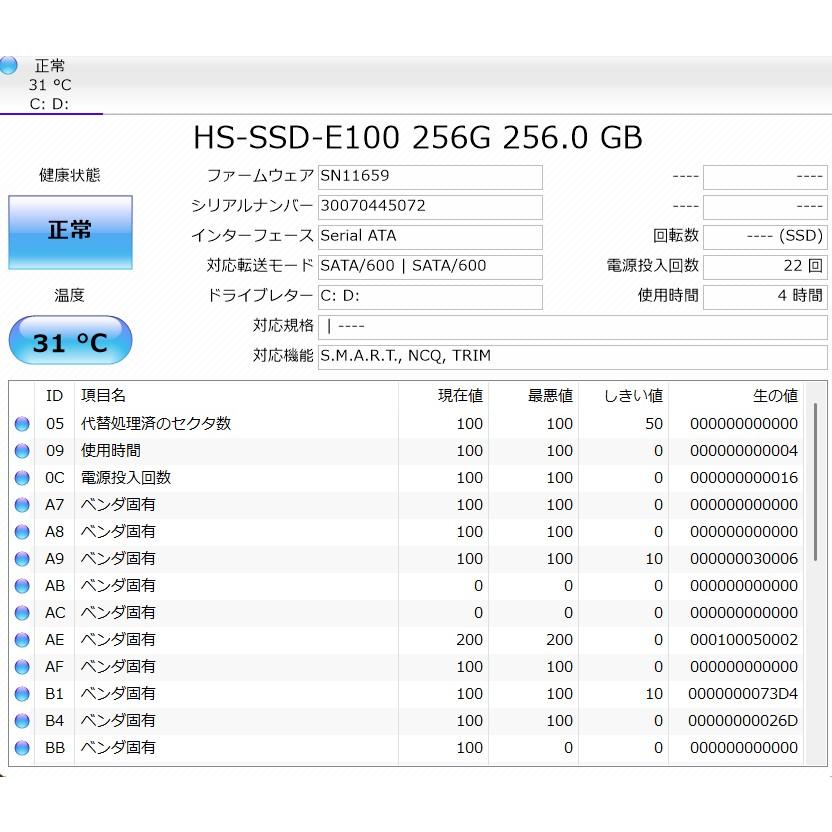Click the status icon of row A9
832x832 pixels.
(22, 559)
